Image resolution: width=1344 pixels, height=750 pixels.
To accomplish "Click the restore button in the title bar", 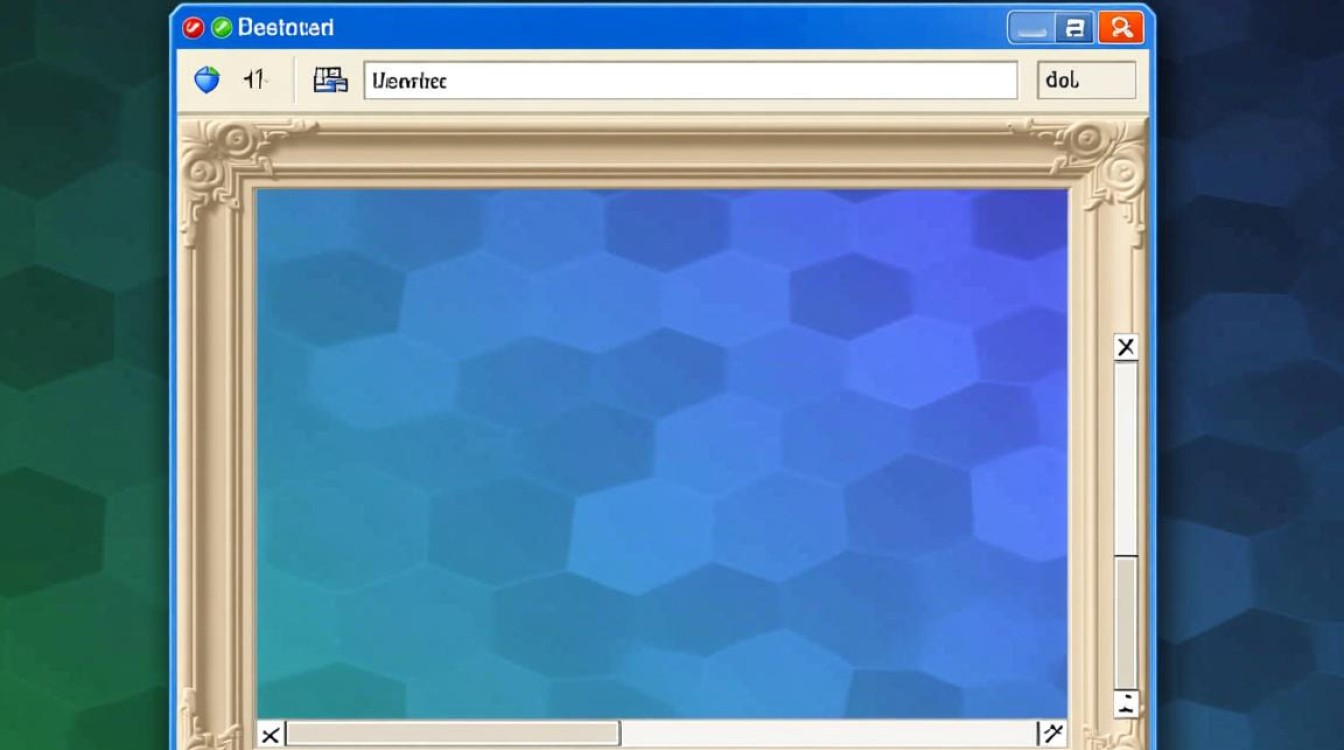I will coord(1076,28).
